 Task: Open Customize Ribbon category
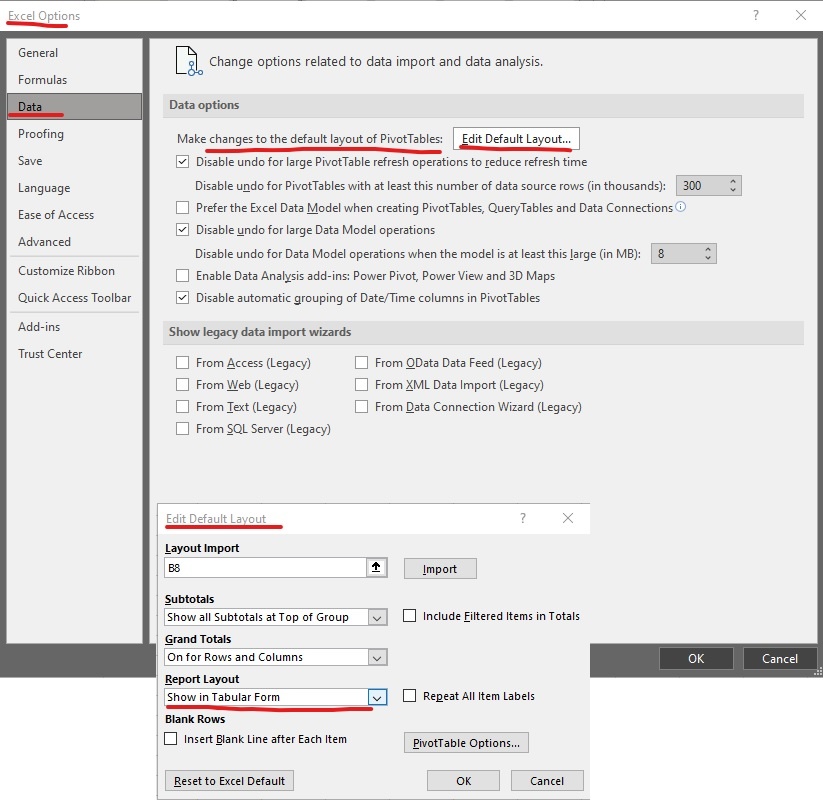(74, 271)
